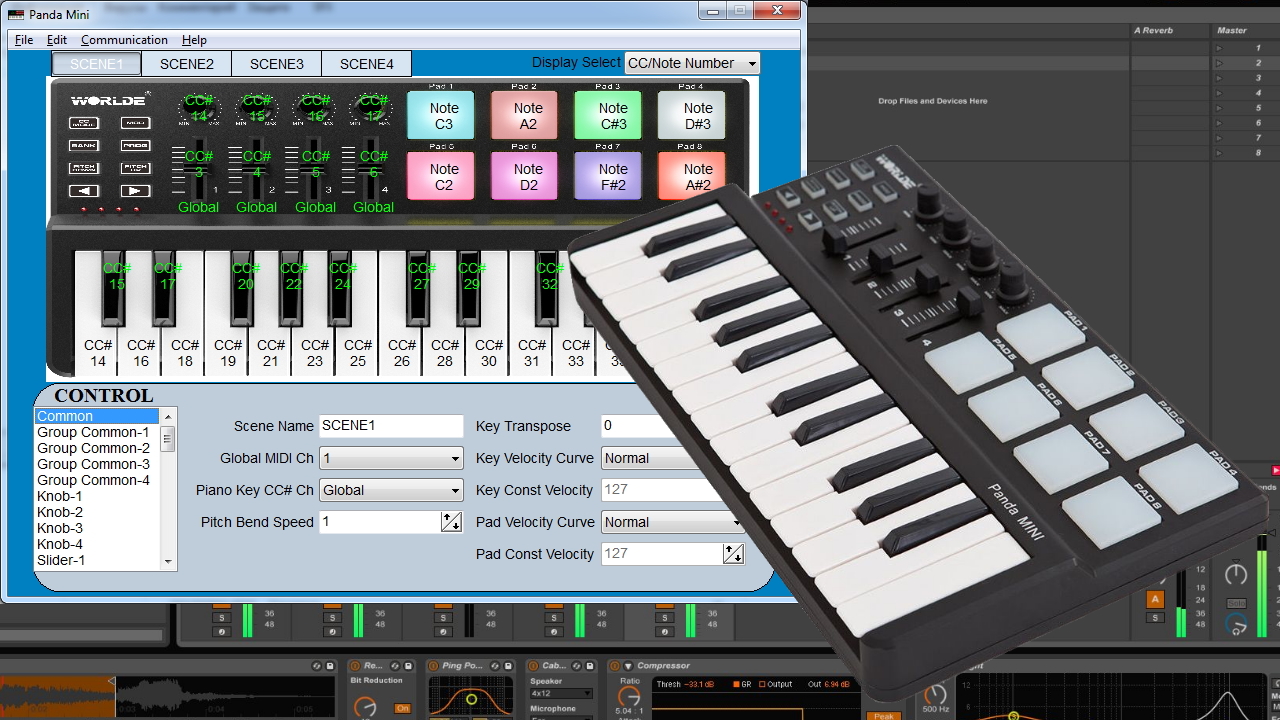
Task: Click the white piano key CC# 30
Action: [x=488, y=352]
